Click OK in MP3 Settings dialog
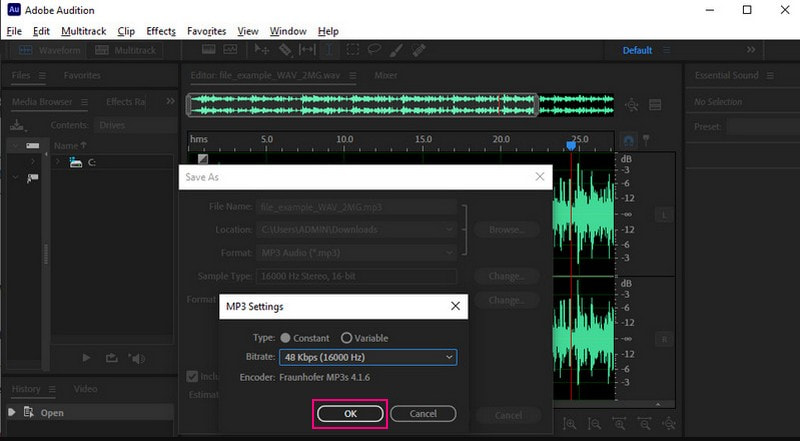This screenshot has width=800, height=441. coord(350,413)
